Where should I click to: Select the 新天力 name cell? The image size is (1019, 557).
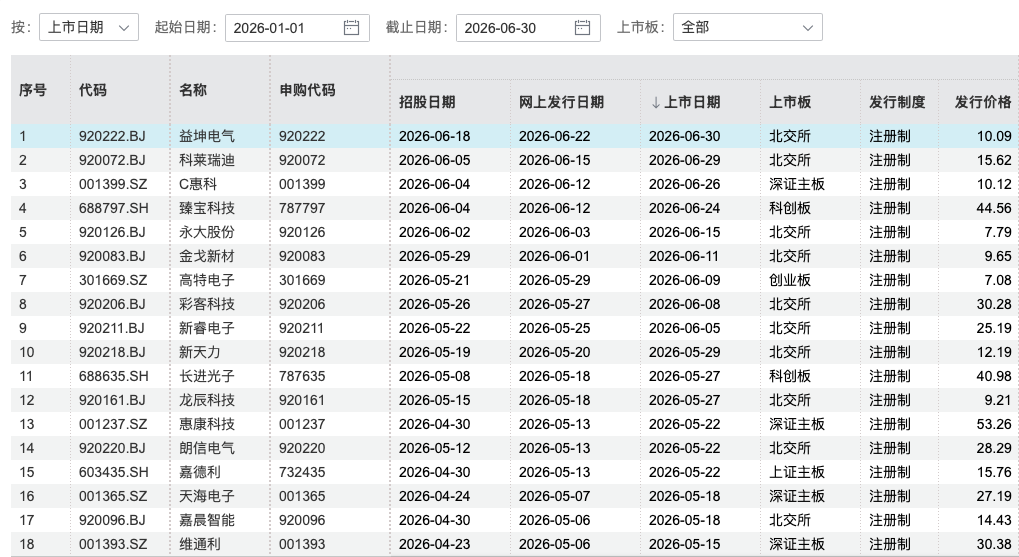click(x=200, y=353)
